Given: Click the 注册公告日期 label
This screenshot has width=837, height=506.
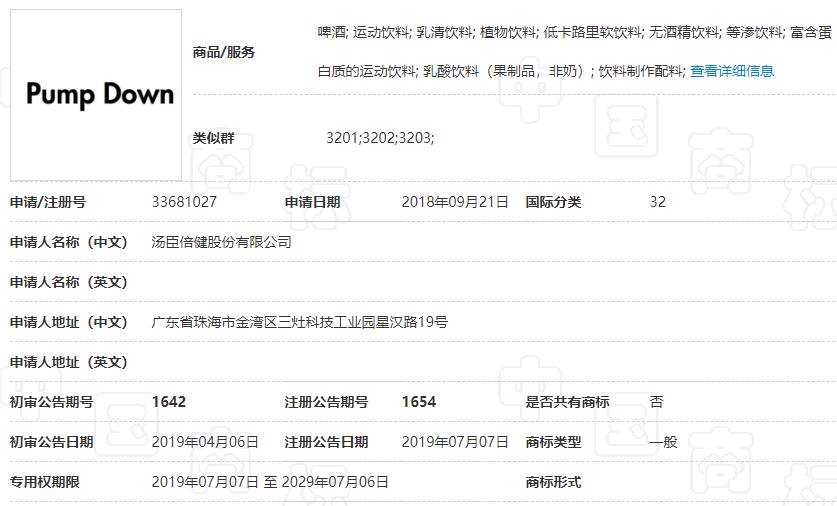Looking at the screenshot, I should tap(326, 442).
